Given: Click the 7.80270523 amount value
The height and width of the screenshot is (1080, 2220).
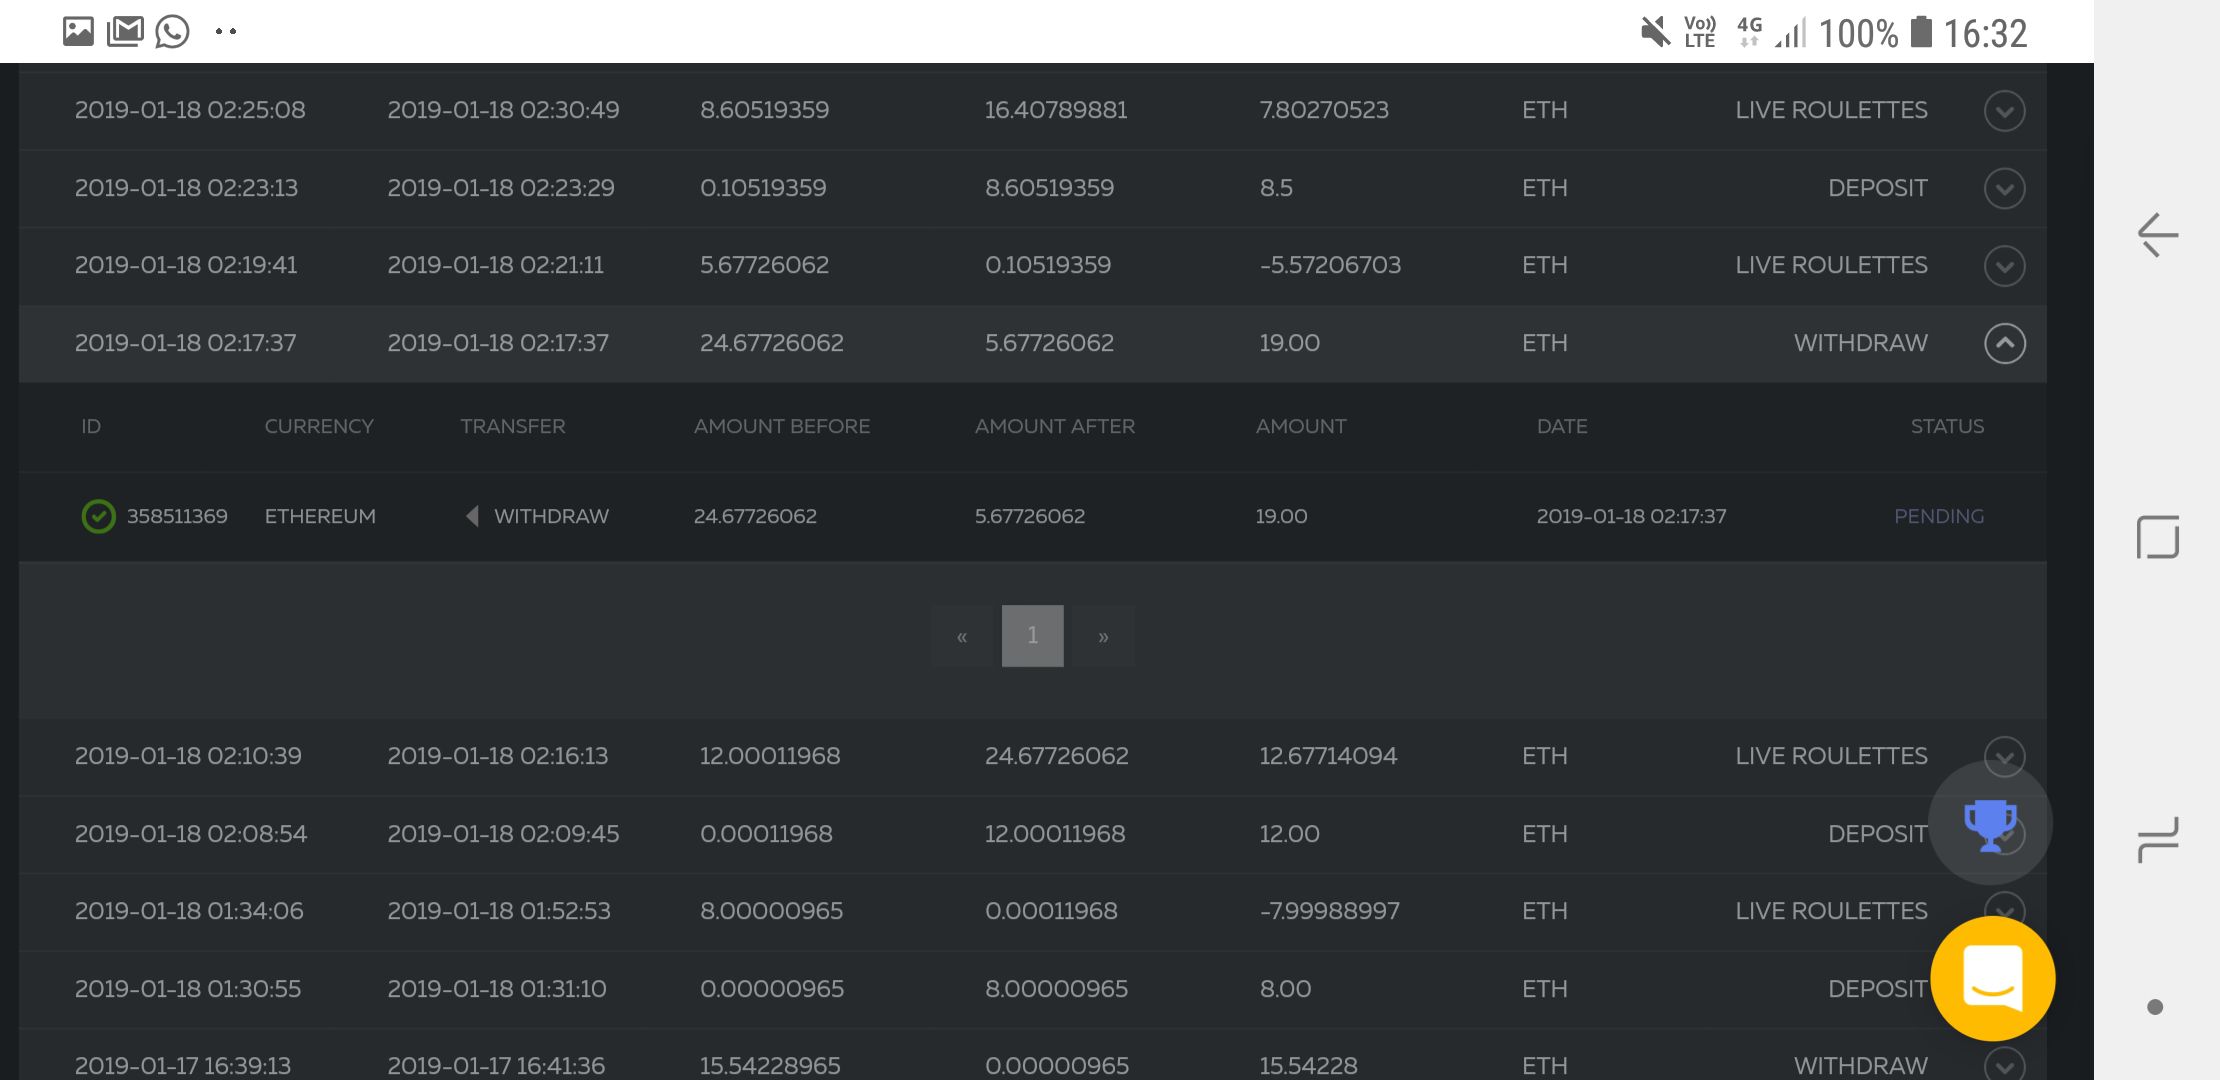Looking at the screenshot, I should 1324,110.
